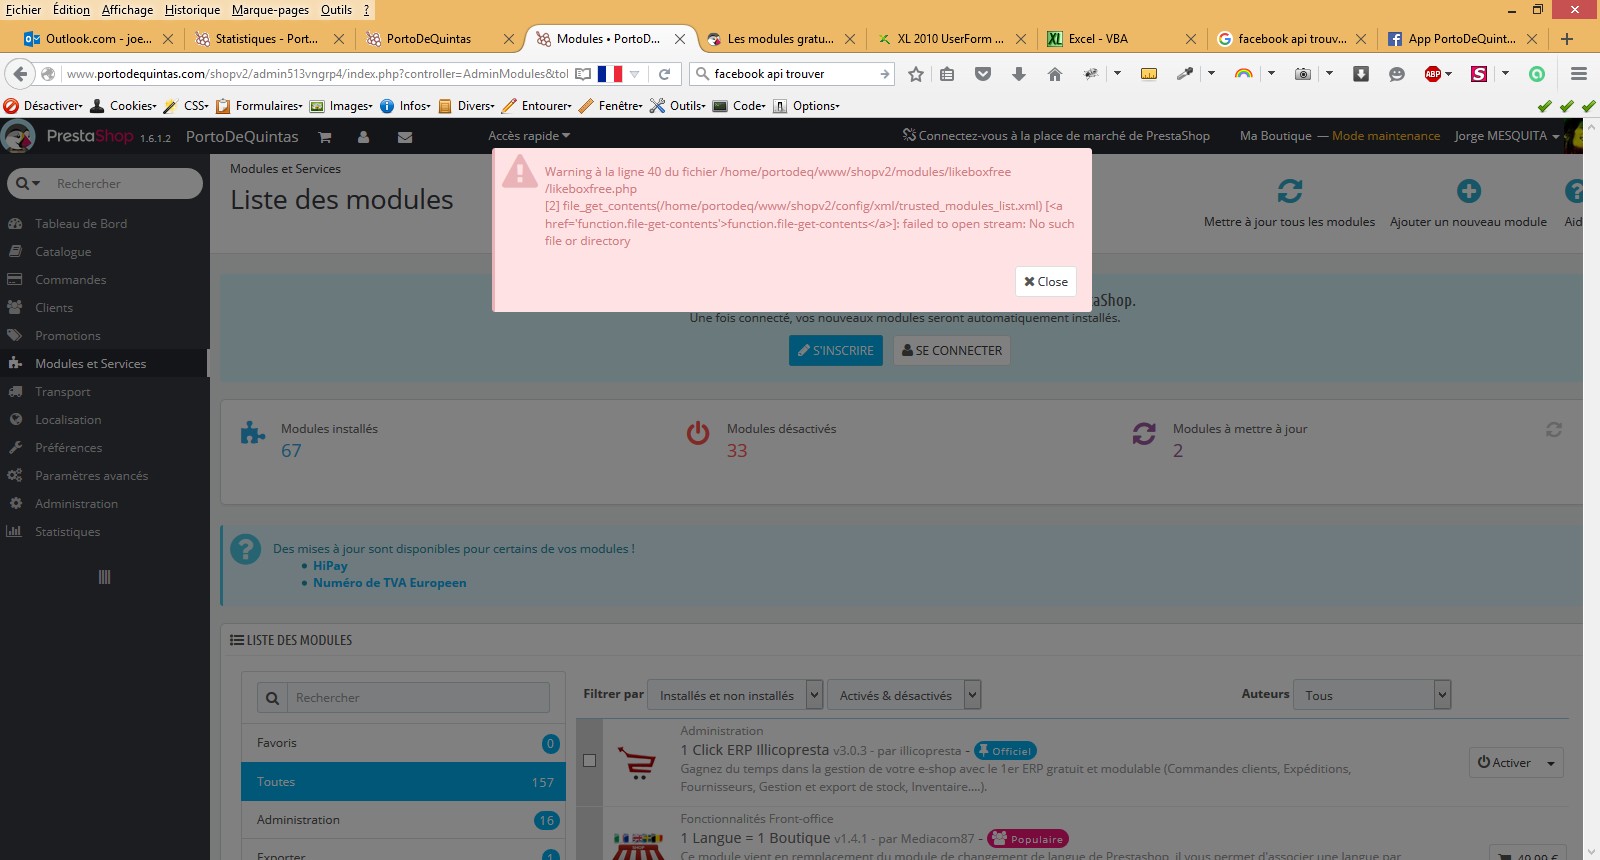Click the SE CONNECTER button
Viewport: 1600px width, 860px height.
[952, 351]
